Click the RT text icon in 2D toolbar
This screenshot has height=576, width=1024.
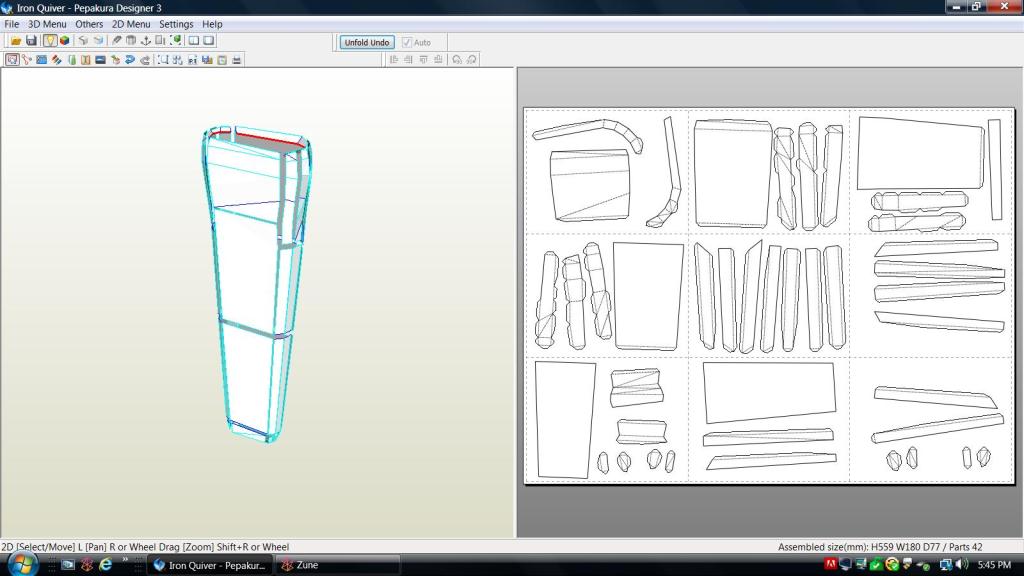click(x=192, y=59)
